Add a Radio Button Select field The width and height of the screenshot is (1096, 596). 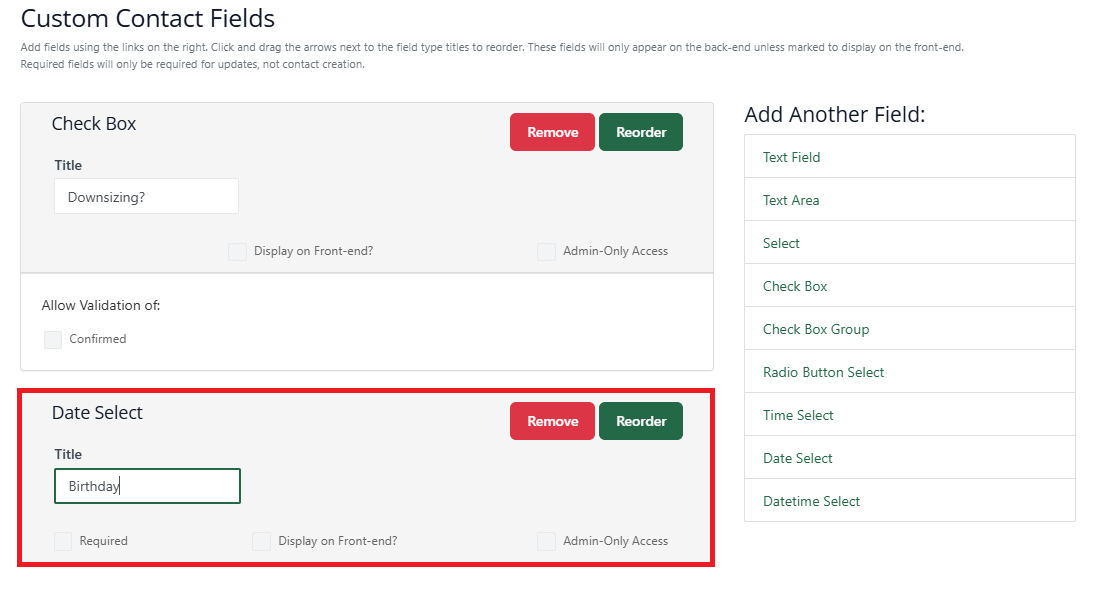[909, 372]
